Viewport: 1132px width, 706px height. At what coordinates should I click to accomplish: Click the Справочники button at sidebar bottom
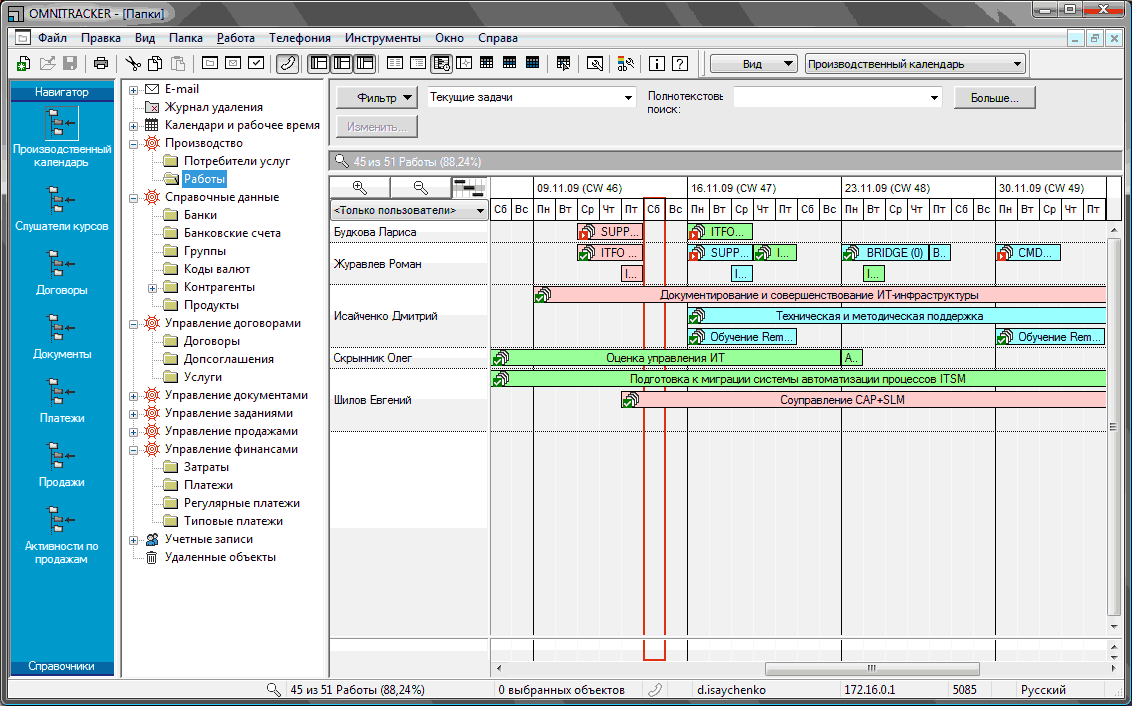[62, 666]
